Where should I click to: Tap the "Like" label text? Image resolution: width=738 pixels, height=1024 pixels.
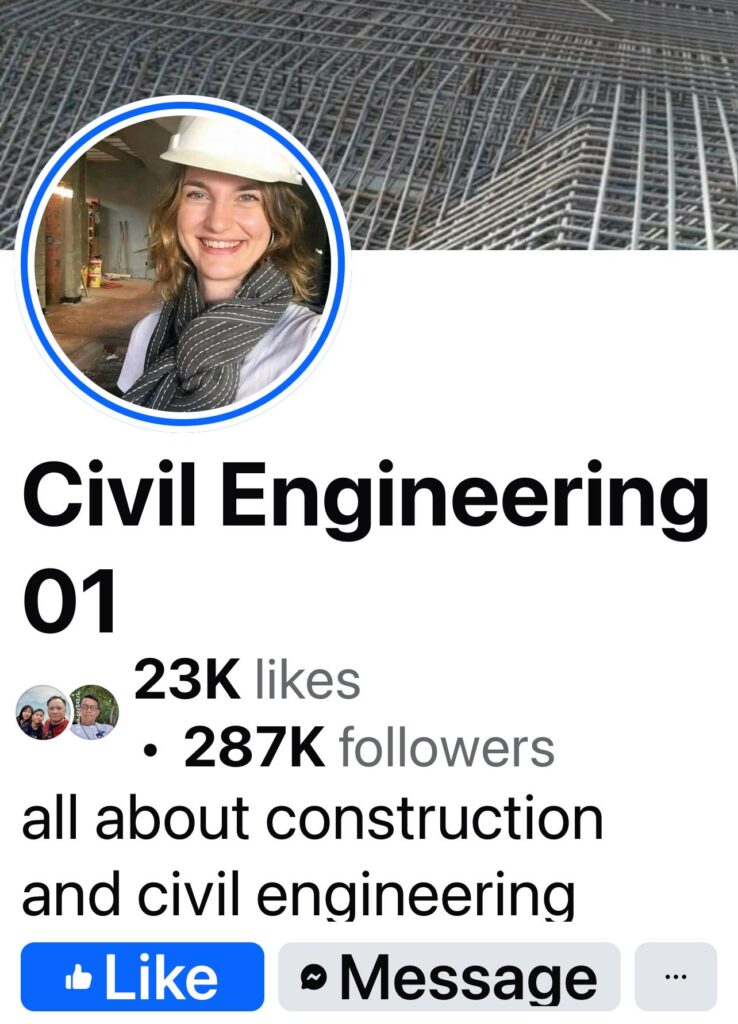(x=161, y=977)
